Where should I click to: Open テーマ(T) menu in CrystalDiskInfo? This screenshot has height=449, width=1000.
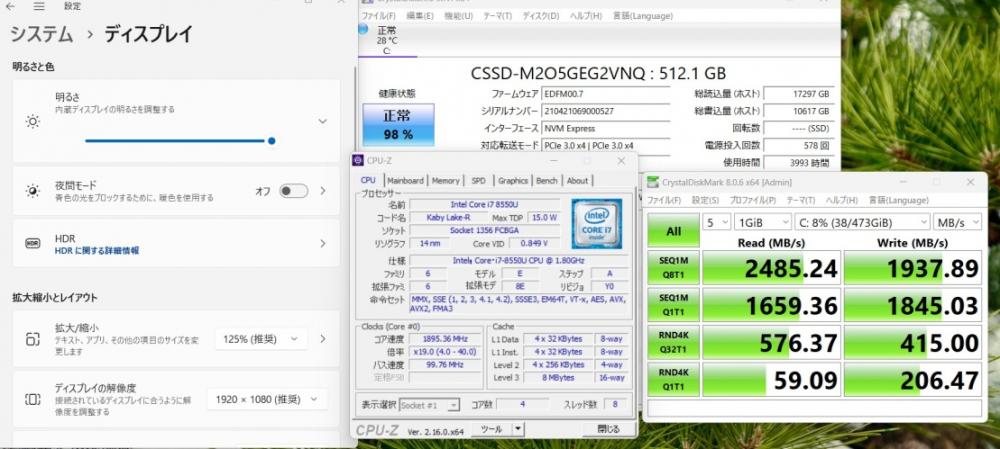(497, 16)
